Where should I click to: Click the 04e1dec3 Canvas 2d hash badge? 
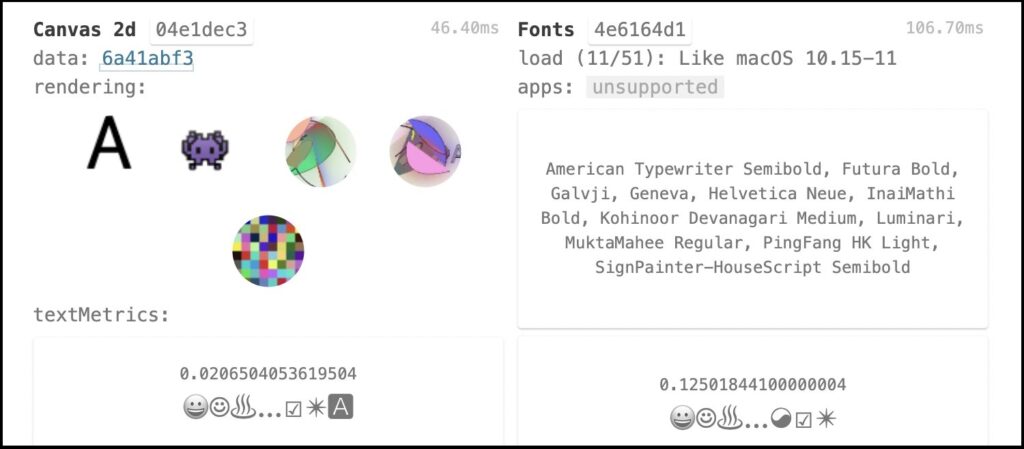[201, 30]
